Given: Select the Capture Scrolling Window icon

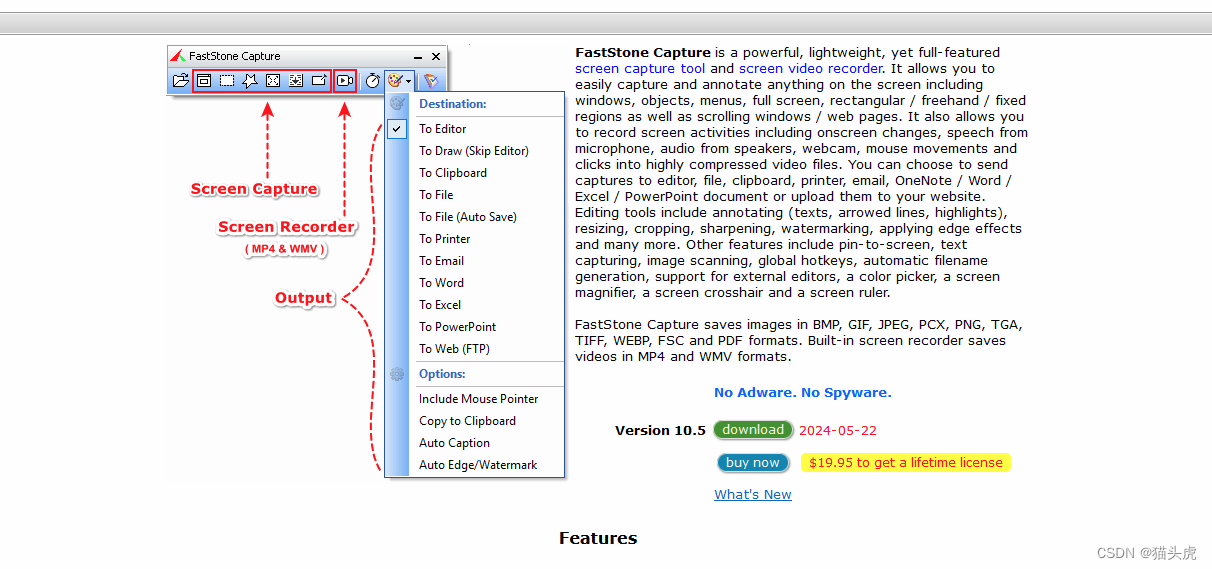Looking at the screenshot, I should click(296, 81).
